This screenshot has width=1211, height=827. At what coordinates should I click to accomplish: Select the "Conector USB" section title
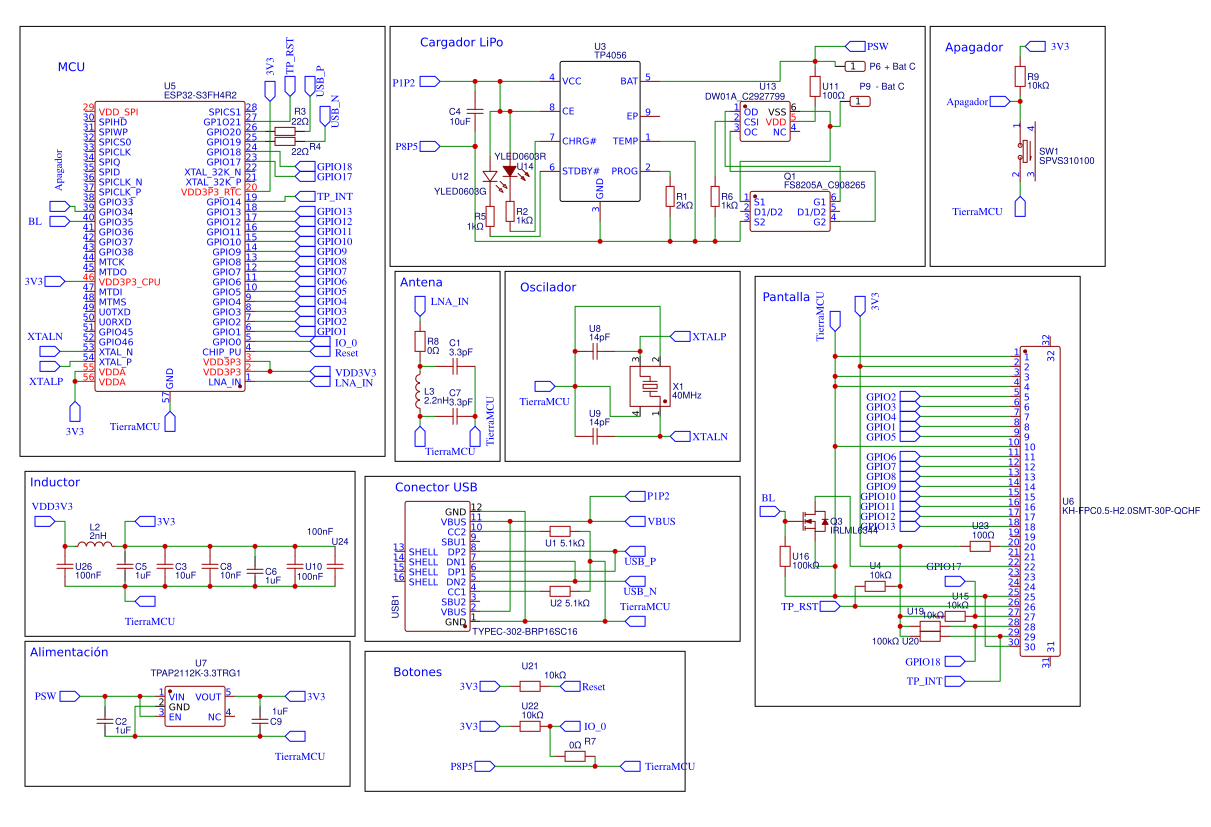tap(436, 487)
